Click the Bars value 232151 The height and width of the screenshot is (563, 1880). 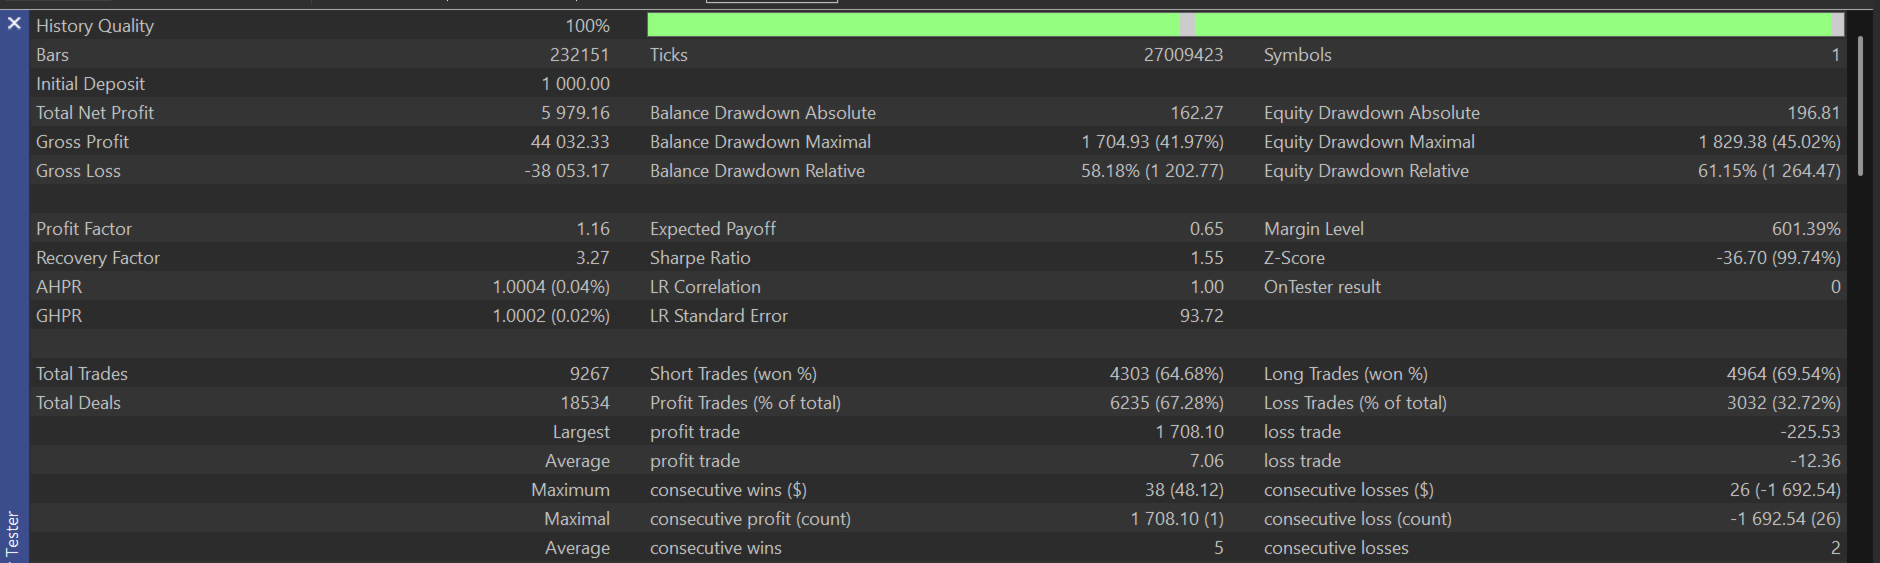(579, 55)
